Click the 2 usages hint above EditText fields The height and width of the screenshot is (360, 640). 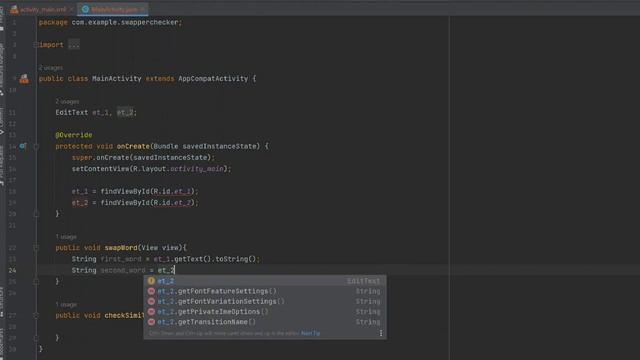[67, 101]
